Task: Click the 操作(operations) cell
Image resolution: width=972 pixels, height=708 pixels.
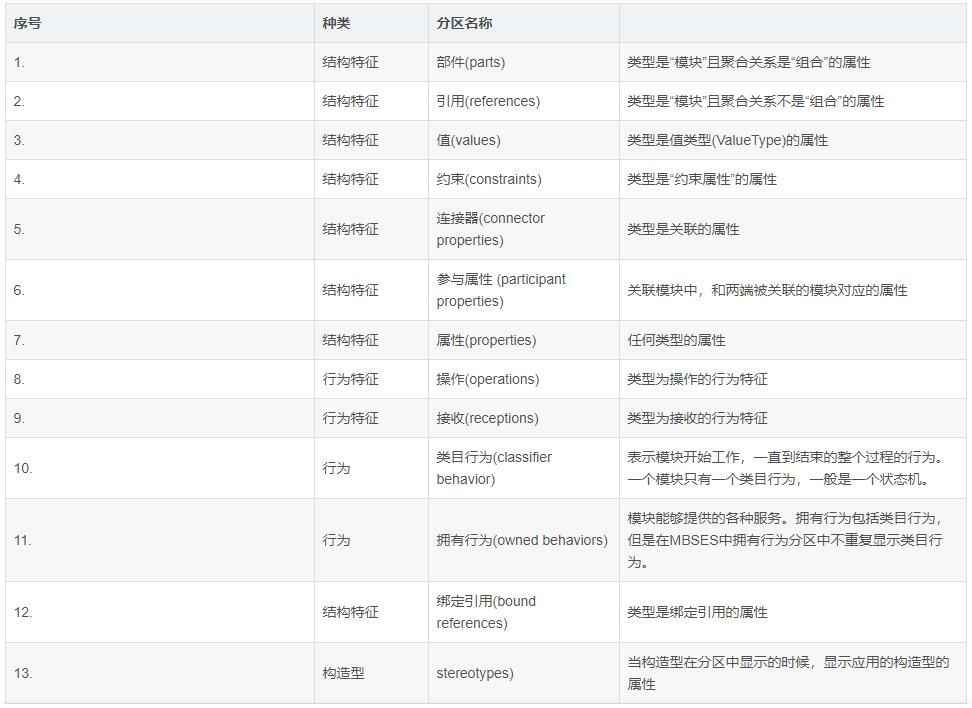Action: coord(524,379)
